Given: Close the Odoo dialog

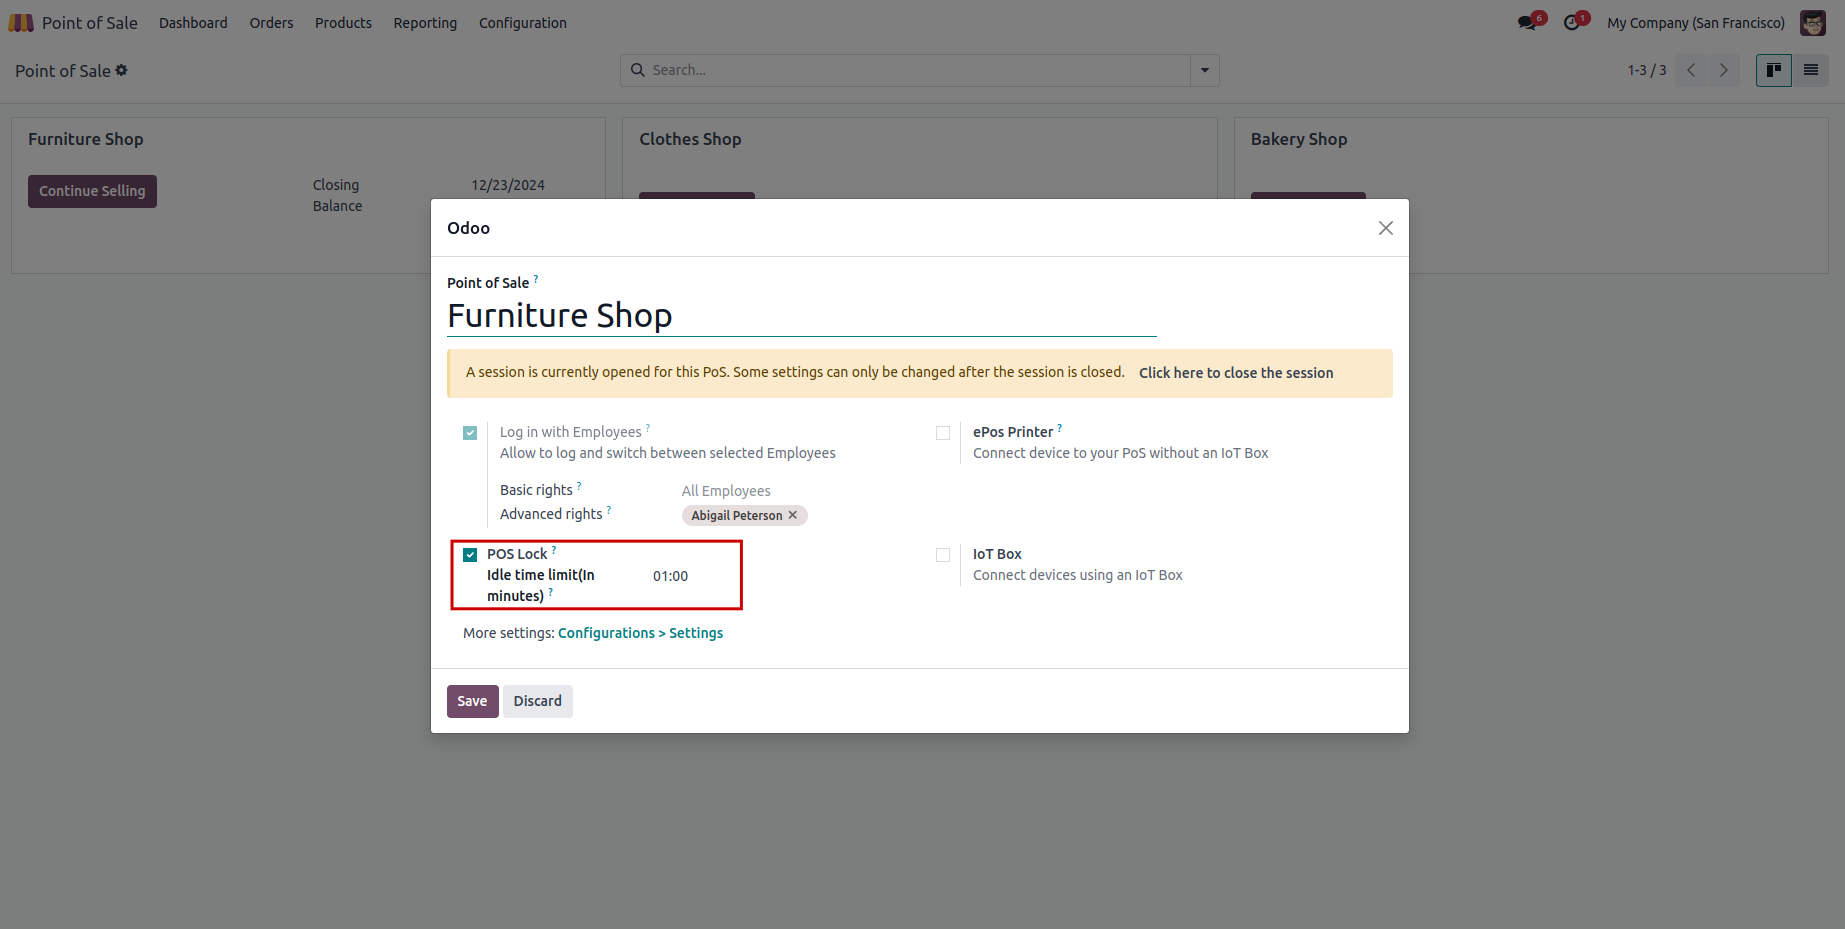Looking at the screenshot, I should [x=1385, y=228].
